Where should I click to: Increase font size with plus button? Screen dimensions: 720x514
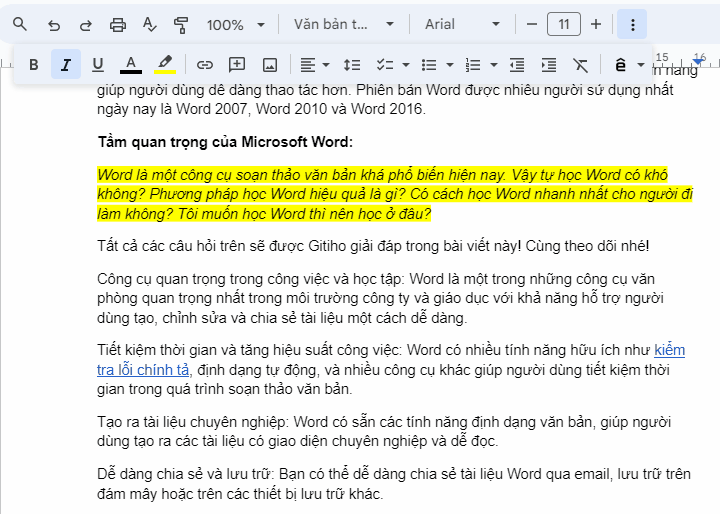pyautogui.click(x=596, y=24)
